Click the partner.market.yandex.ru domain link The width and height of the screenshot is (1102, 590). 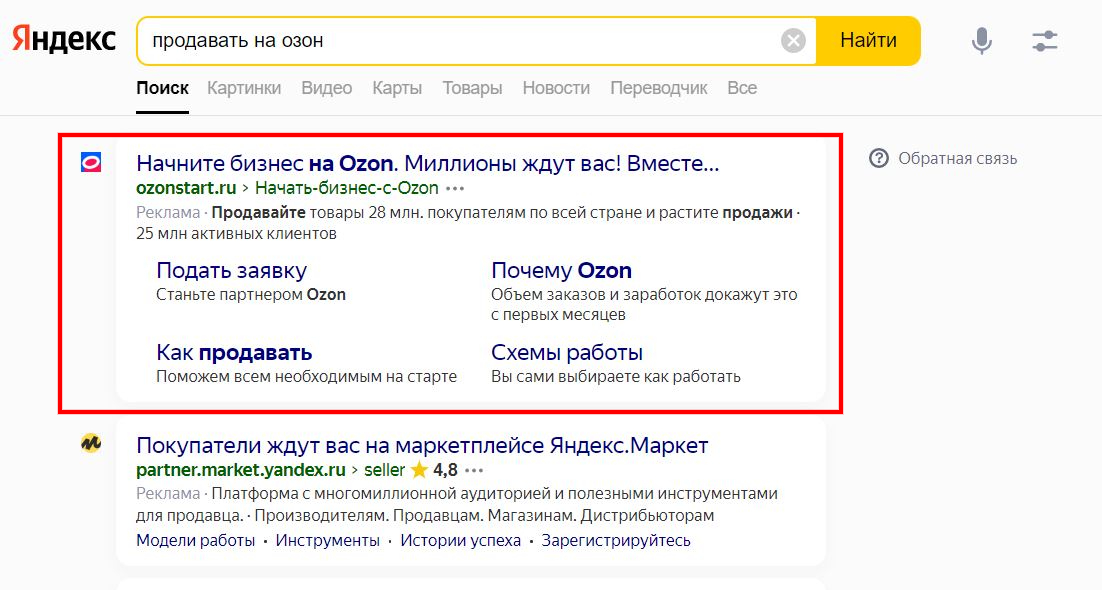click(240, 470)
